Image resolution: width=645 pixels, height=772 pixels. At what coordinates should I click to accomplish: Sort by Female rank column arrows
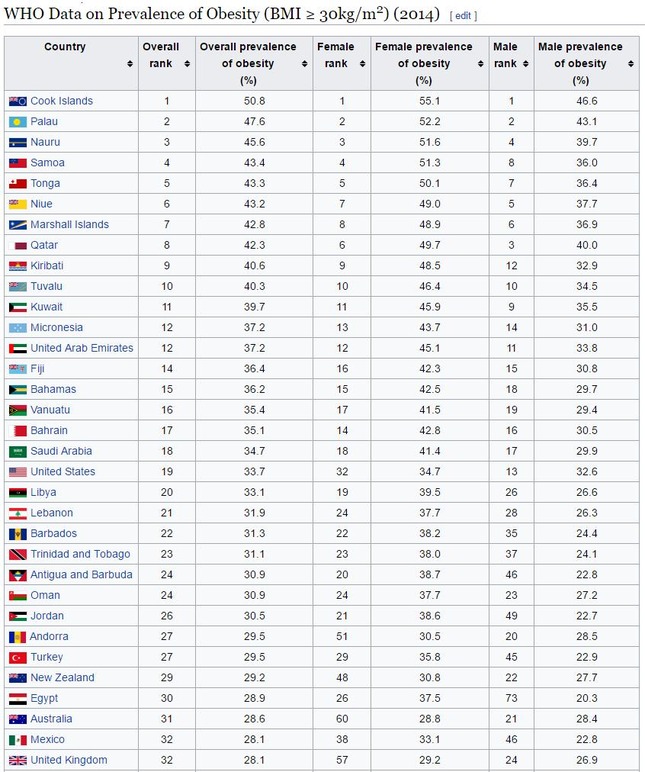pyautogui.click(x=362, y=64)
